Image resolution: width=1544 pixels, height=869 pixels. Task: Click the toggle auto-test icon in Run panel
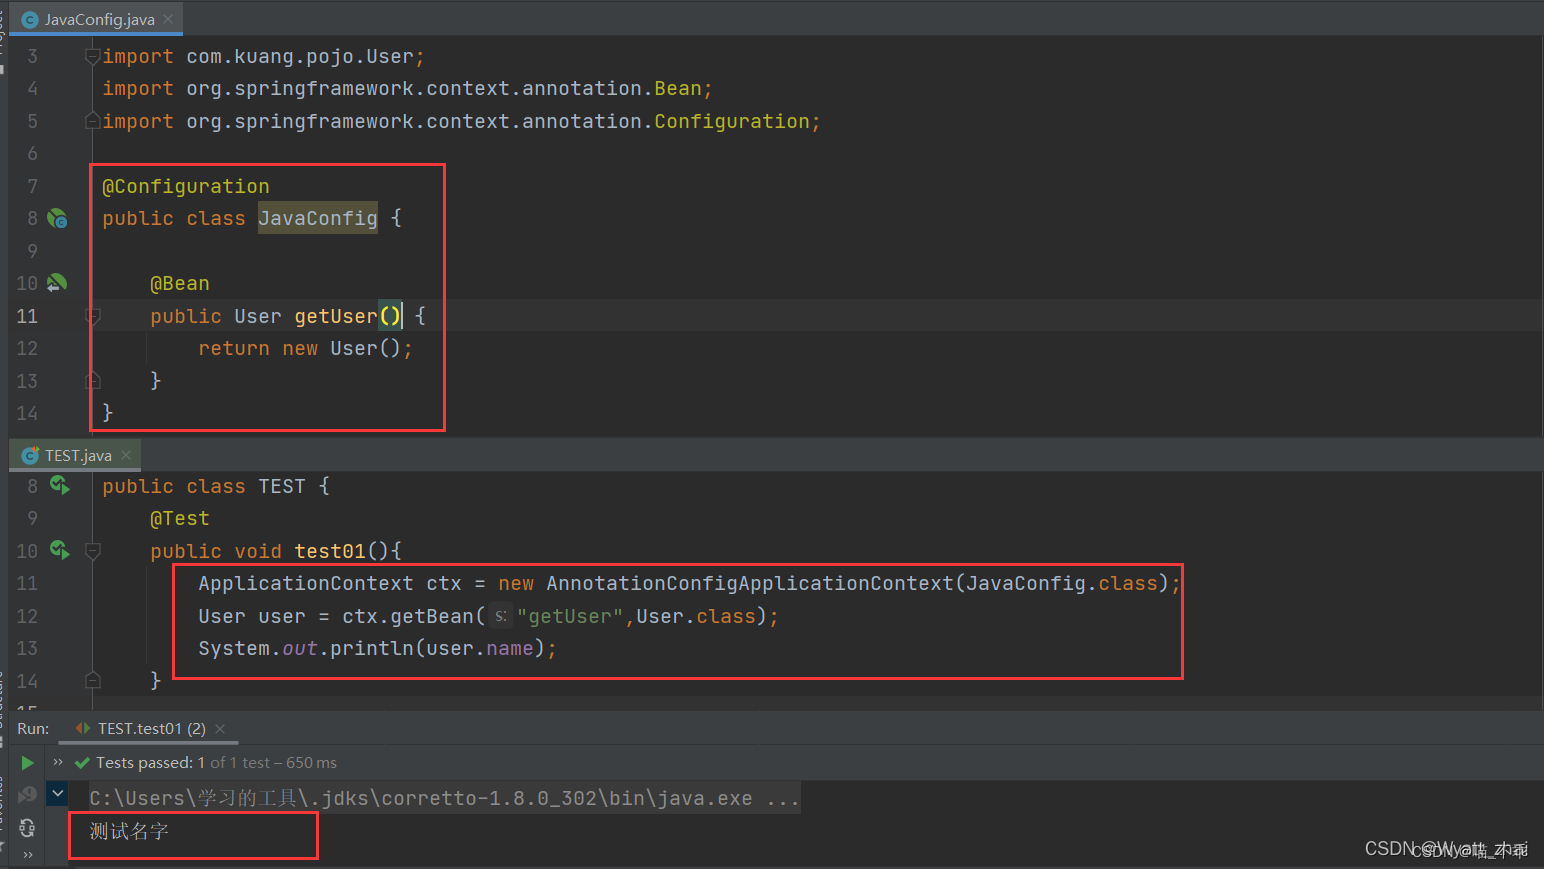coord(28,827)
